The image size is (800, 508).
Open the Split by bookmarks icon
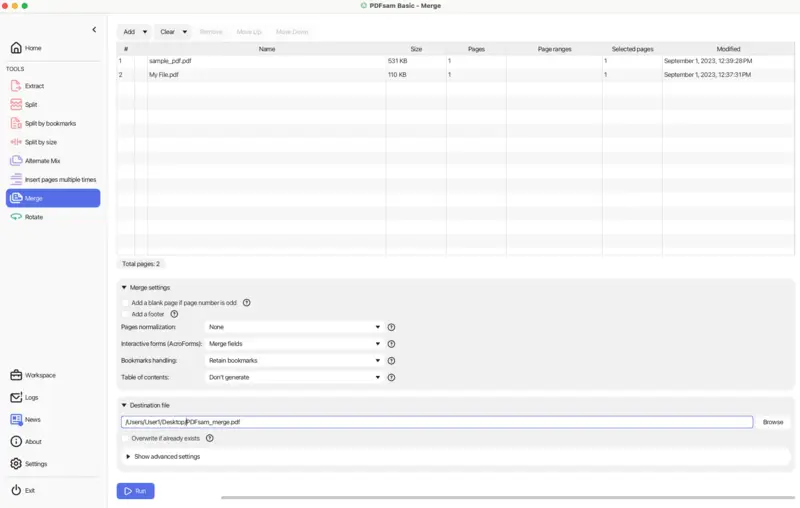[x=16, y=123]
